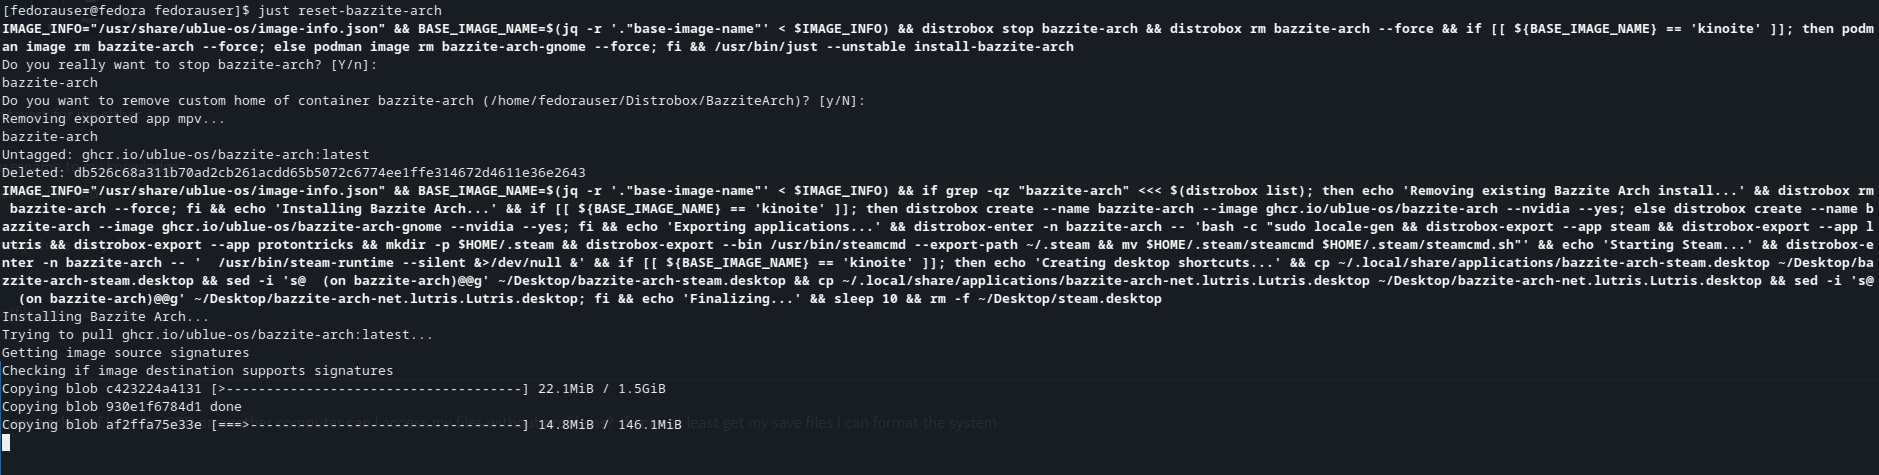Select the 'Removing exported app mpv...' line

[114, 119]
